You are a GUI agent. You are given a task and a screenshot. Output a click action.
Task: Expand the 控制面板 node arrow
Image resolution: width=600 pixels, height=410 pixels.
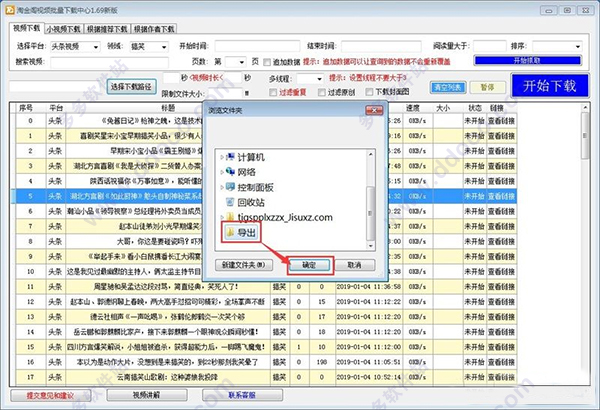pyautogui.click(x=222, y=187)
